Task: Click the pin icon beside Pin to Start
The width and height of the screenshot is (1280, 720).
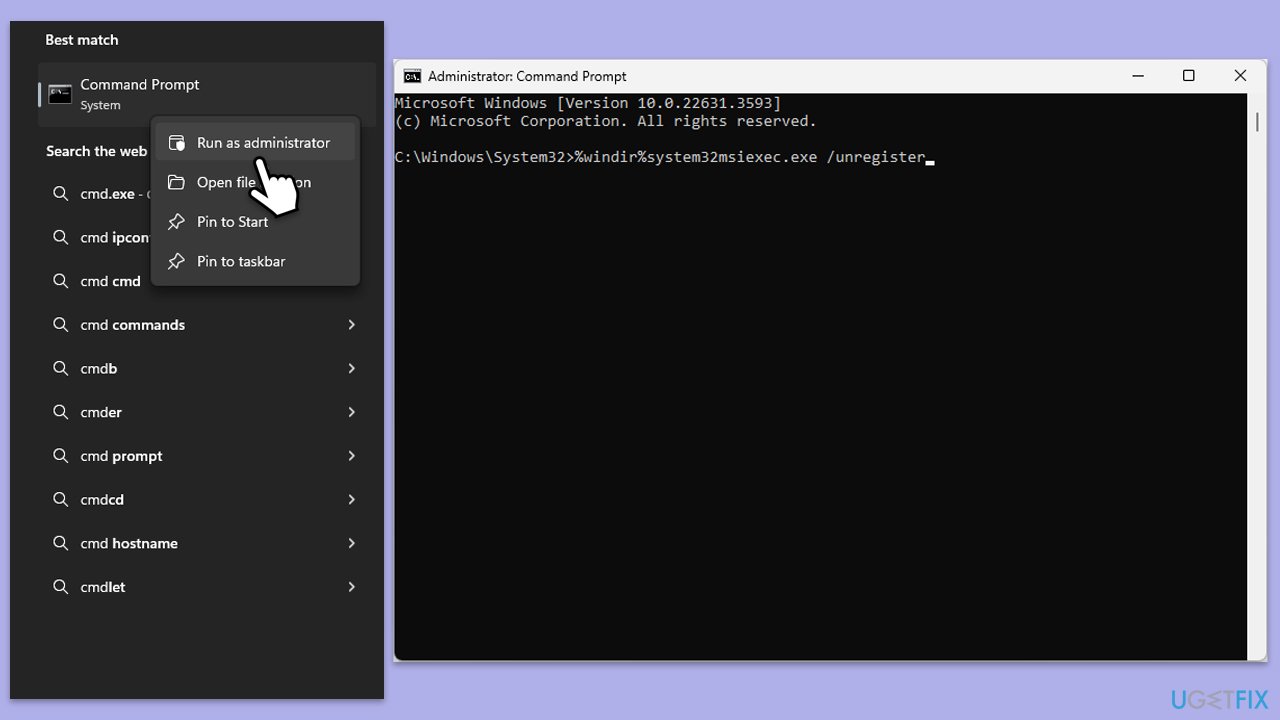Action: pyautogui.click(x=176, y=222)
